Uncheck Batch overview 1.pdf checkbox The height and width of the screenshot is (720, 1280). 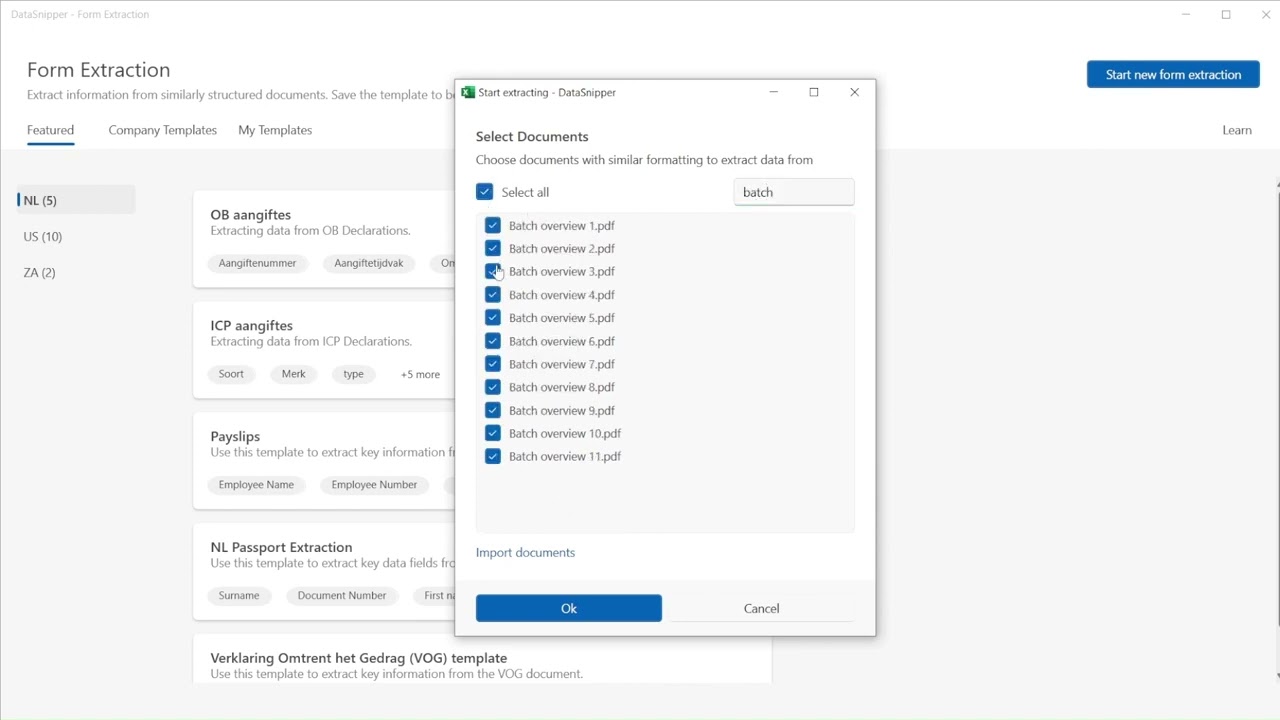pos(493,226)
